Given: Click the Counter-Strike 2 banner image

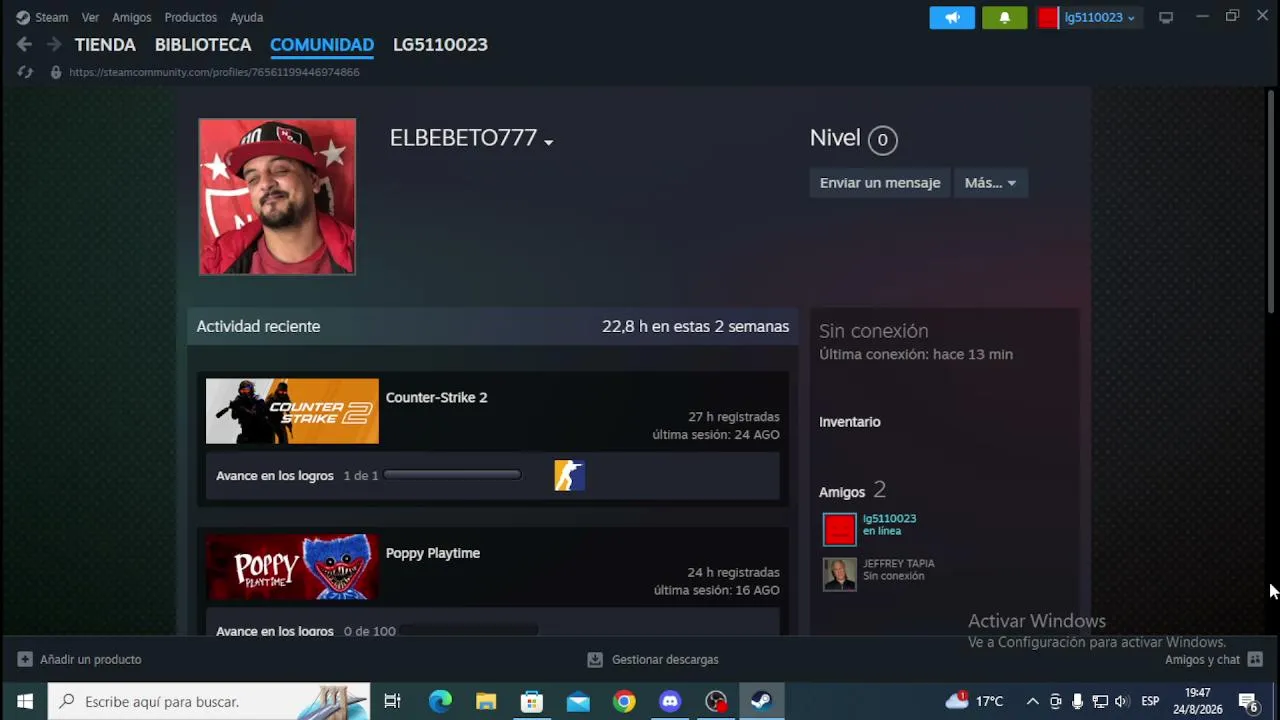Looking at the screenshot, I should [x=292, y=411].
